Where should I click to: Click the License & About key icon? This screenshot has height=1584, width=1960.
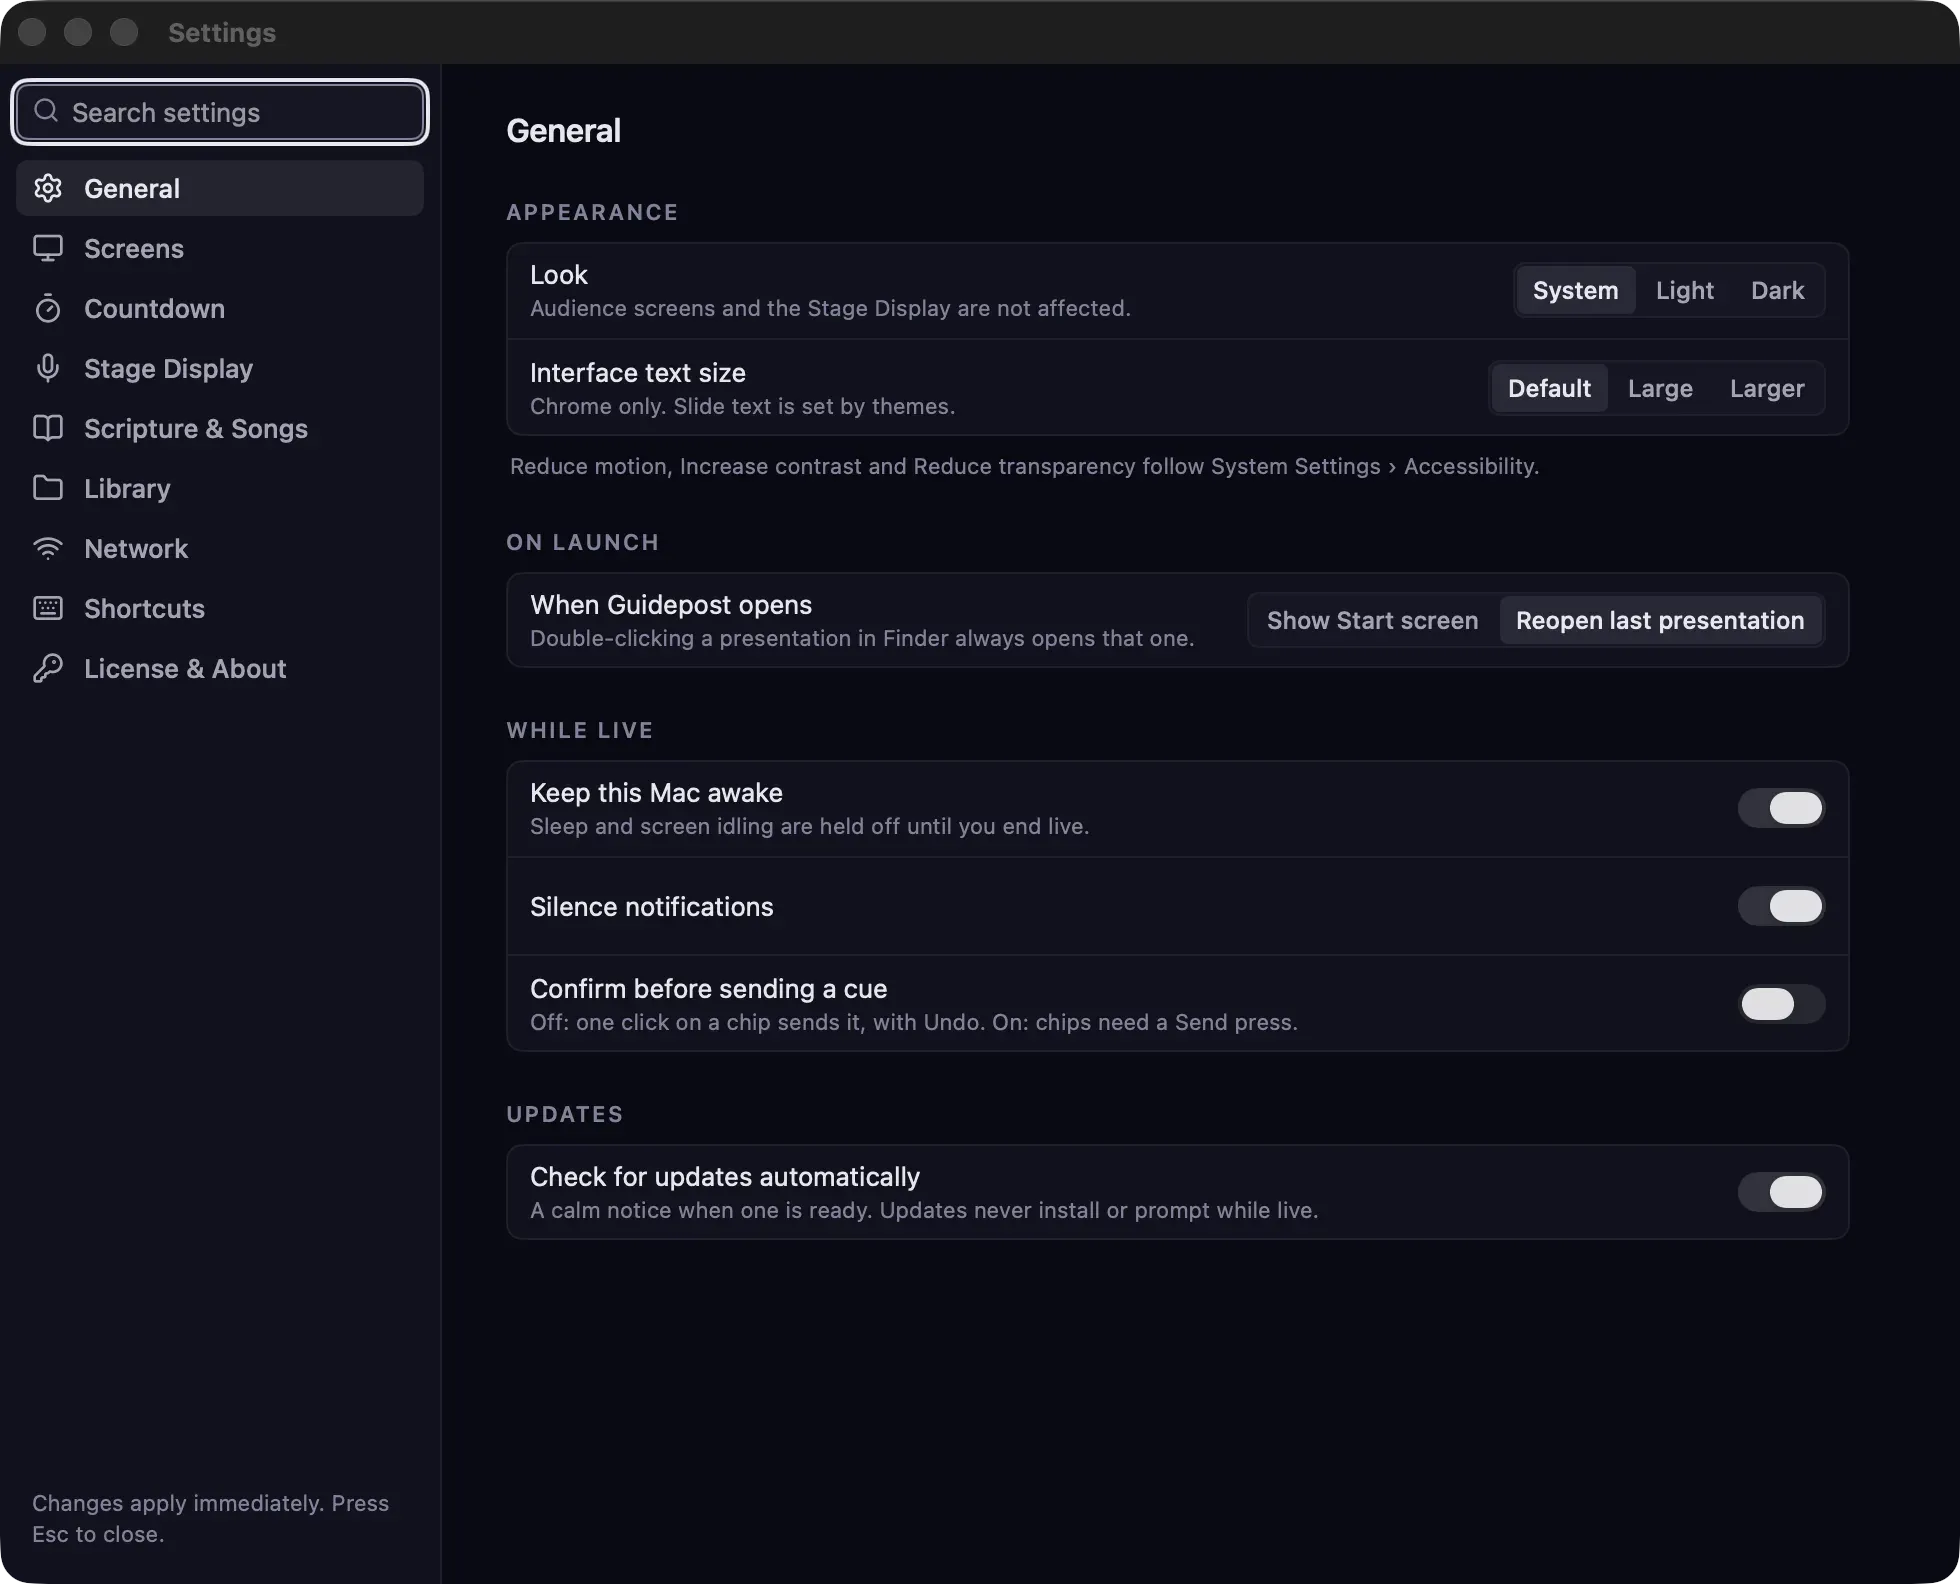click(48, 668)
